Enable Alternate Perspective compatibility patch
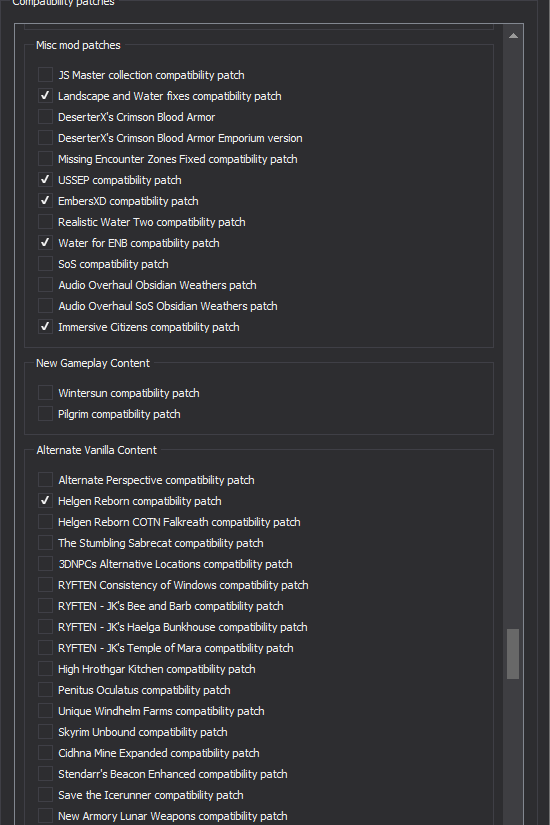This screenshot has height=825, width=550. 45,480
